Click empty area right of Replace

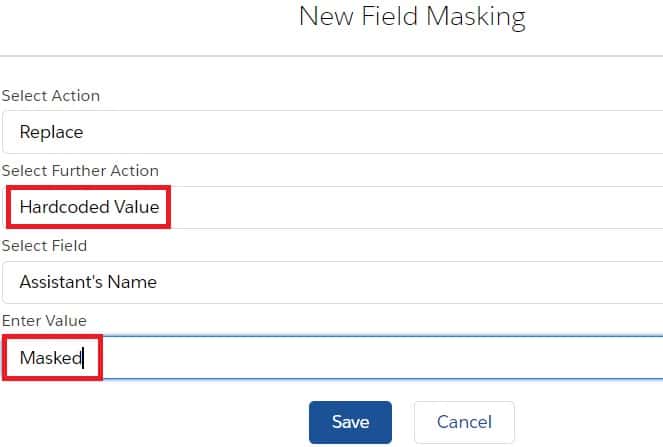400,132
